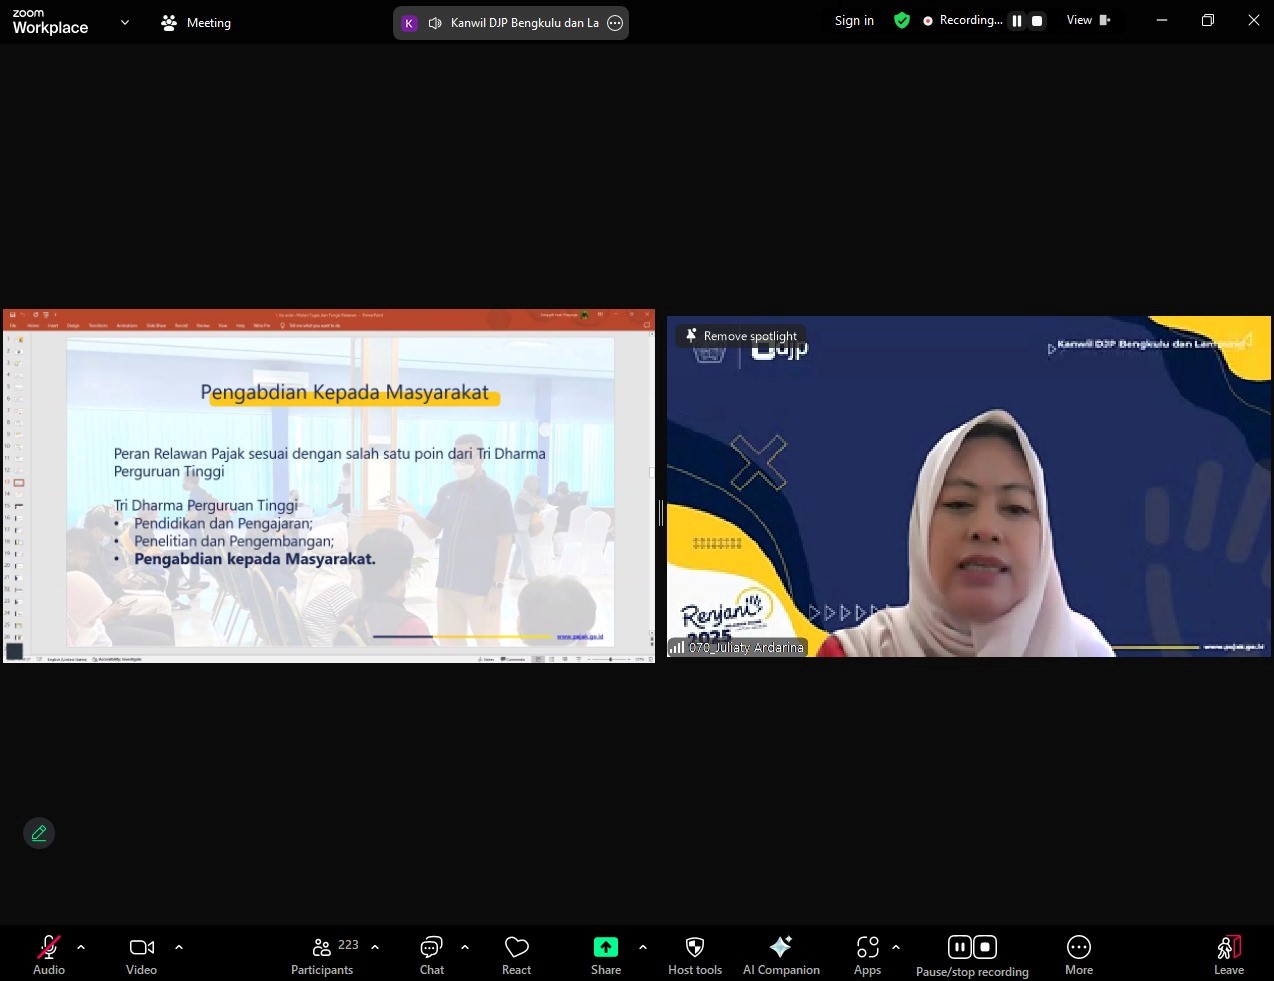This screenshot has width=1274, height=981.
Task: Expand video options arrow next to Video
Action: pos(179,947)
